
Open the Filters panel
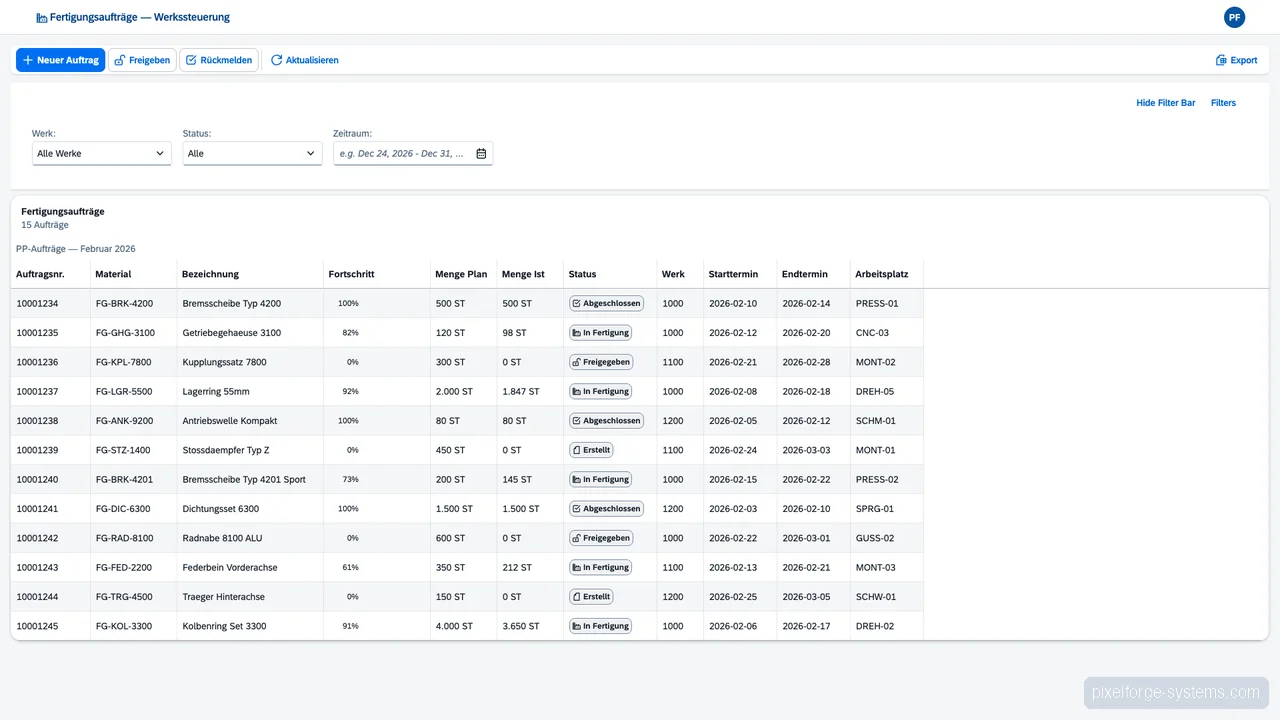[x=1223, y=102]
